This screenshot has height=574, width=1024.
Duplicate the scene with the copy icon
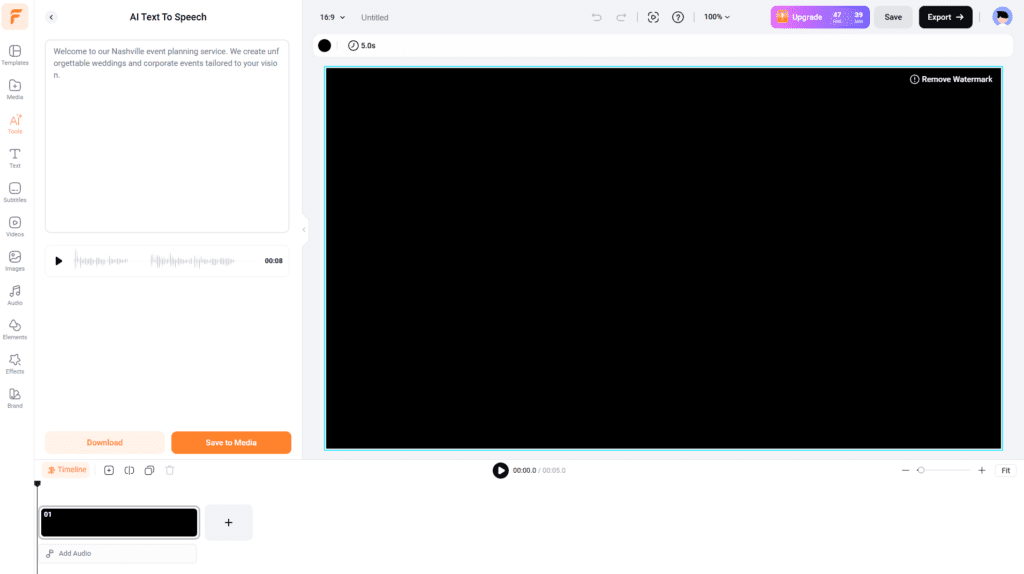[x=150, y=470]
